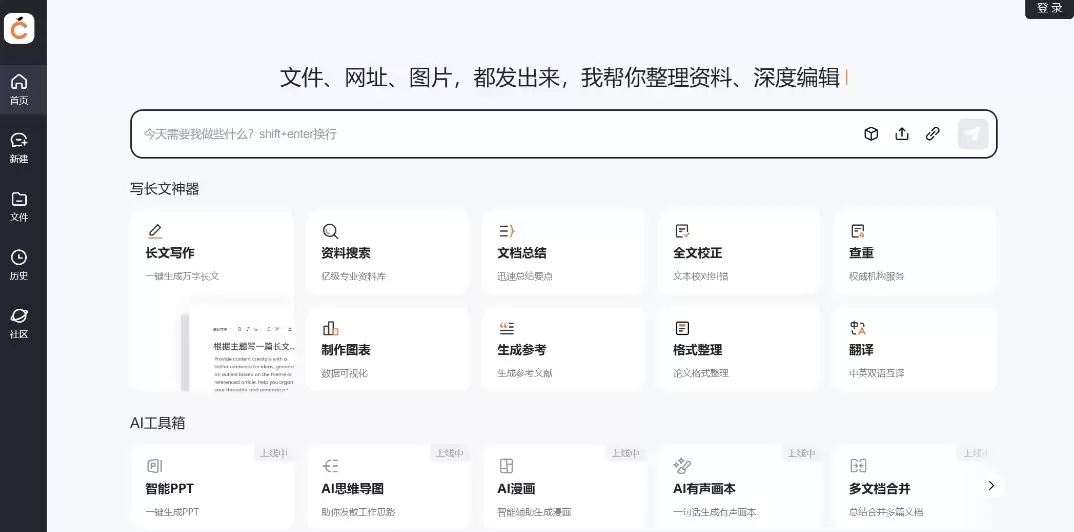Click the 写长文神器 section heading
1074x532 pixels.
pyautogui.click(x=164, y=189)
